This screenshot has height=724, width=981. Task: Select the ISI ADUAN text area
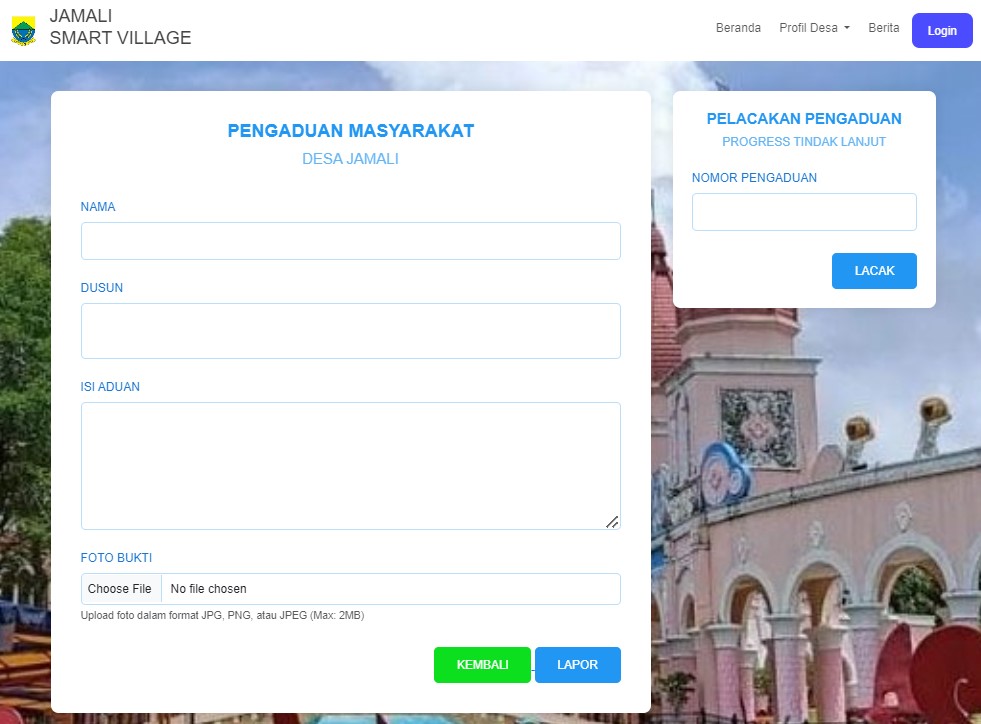pos(350,465)
